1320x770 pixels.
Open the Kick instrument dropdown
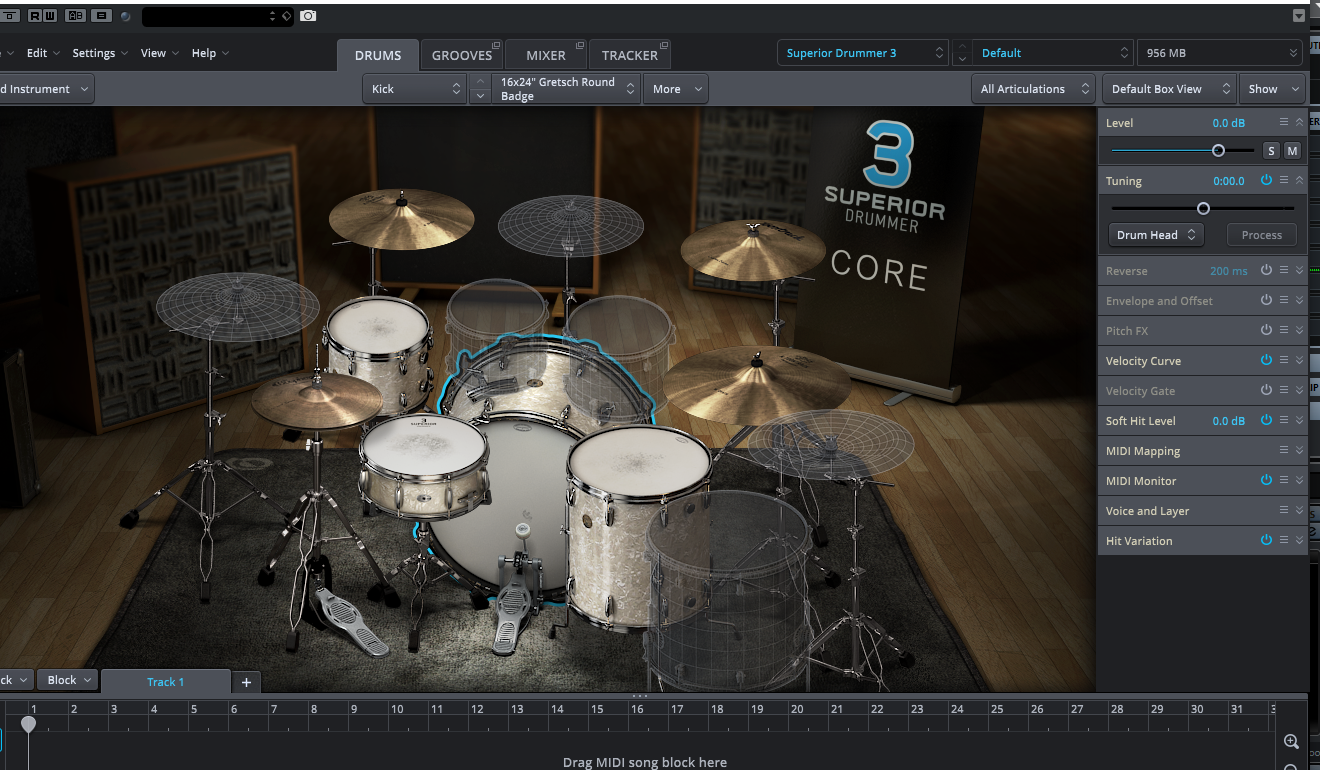point(415,89)
